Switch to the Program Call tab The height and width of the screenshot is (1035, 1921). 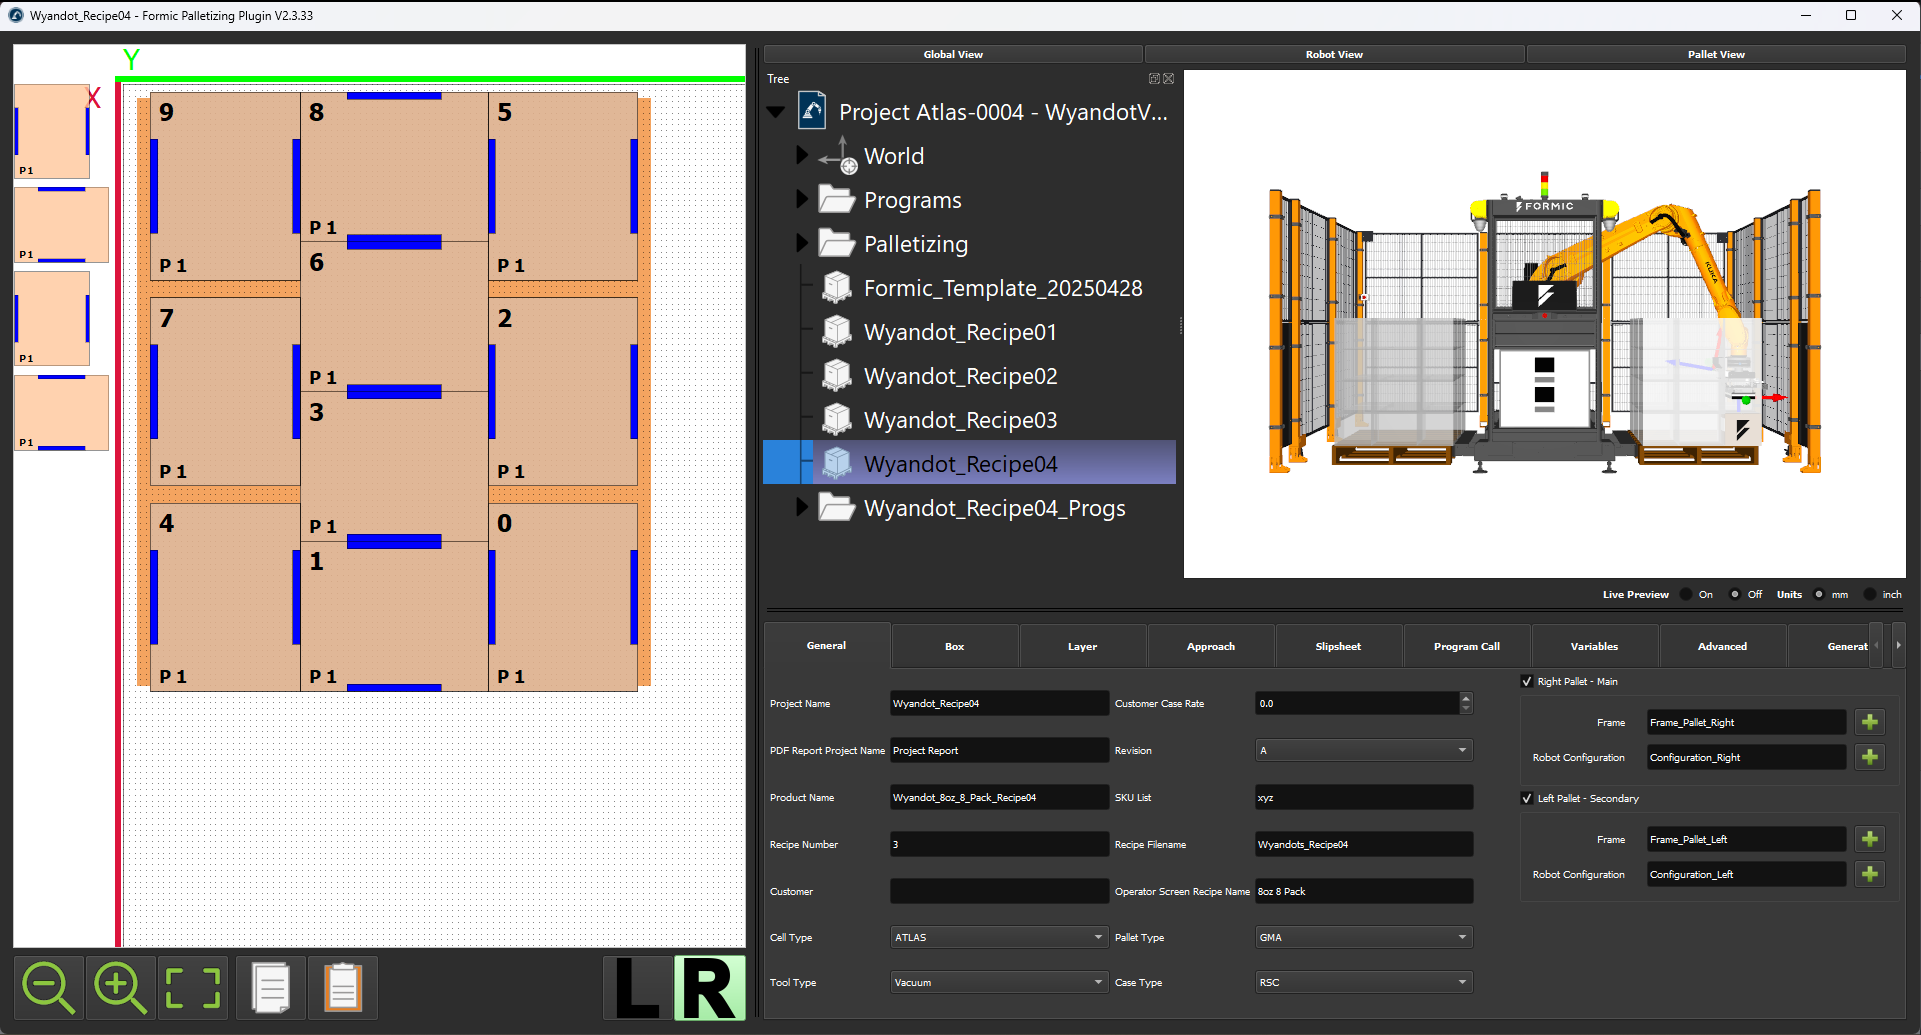click(1466, 646)
